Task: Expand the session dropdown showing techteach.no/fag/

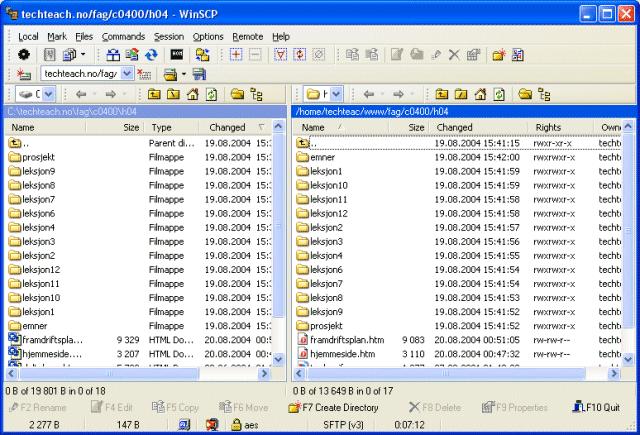Action: pyautogui.click(x=127, y=73)
